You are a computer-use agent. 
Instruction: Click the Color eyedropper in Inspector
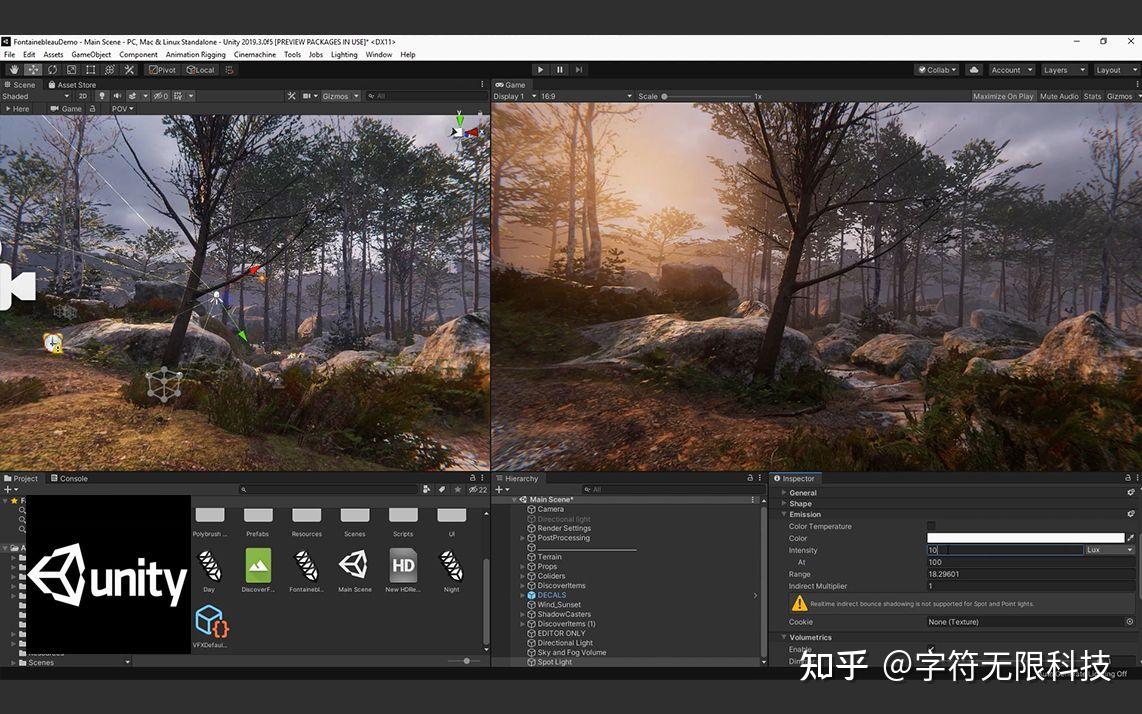coord(1130,538)
